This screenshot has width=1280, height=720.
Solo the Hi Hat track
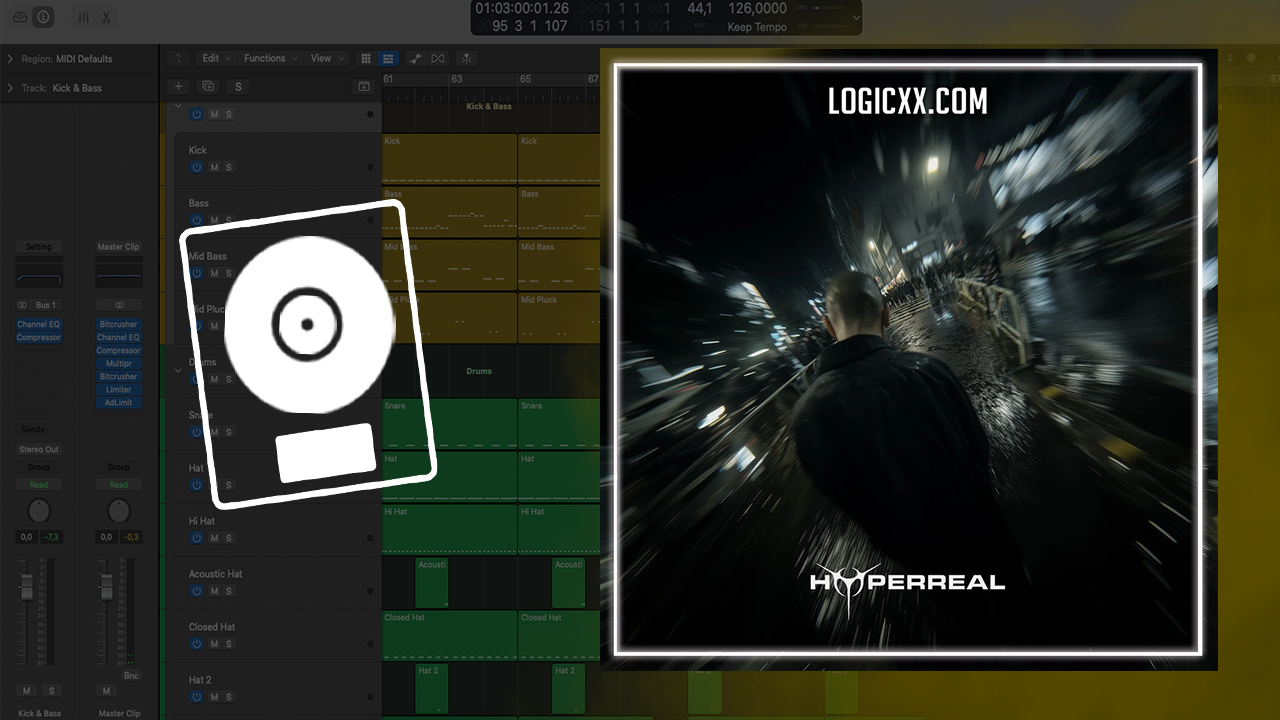point(229,538)
